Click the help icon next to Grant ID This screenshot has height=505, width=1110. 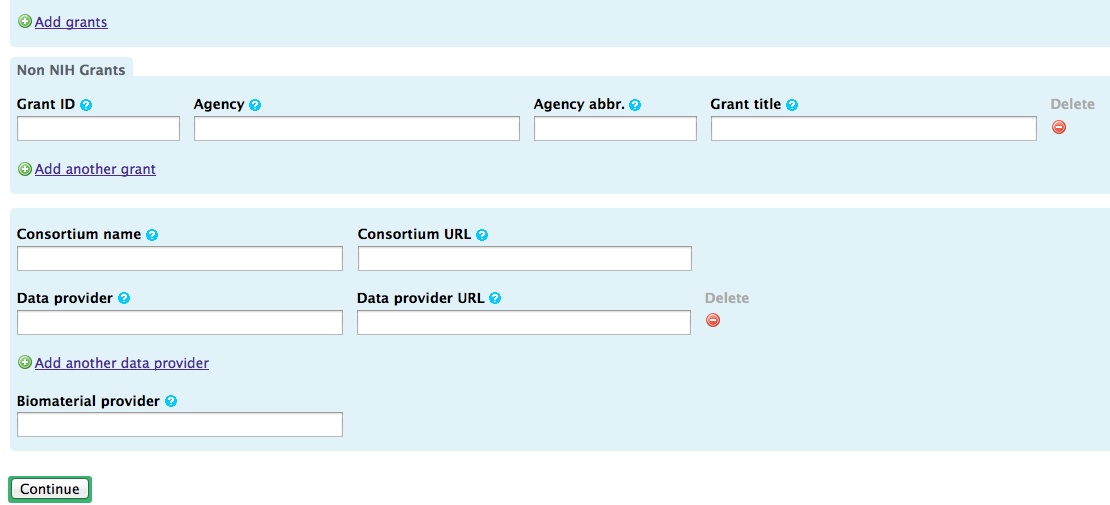(86, 105)
